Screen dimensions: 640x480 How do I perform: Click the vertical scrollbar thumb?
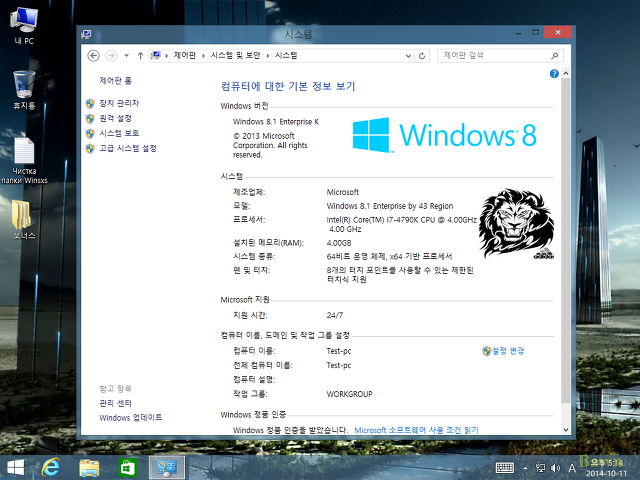[566, 241]
